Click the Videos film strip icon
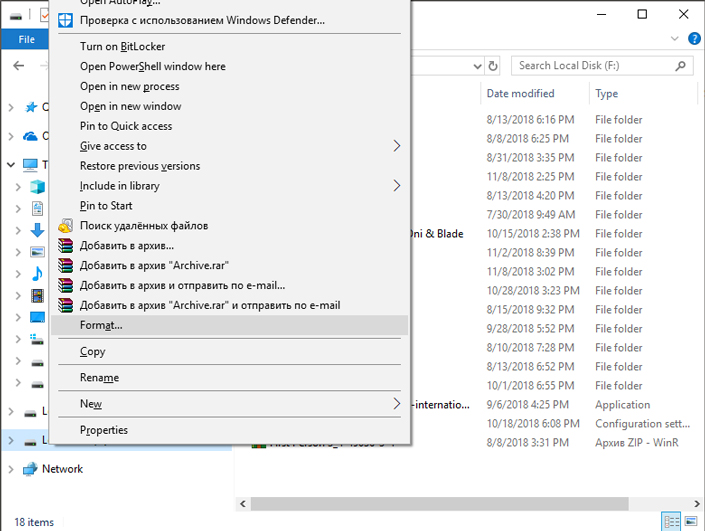This screenshot has height=531, width=705. [x=37, y=295]
